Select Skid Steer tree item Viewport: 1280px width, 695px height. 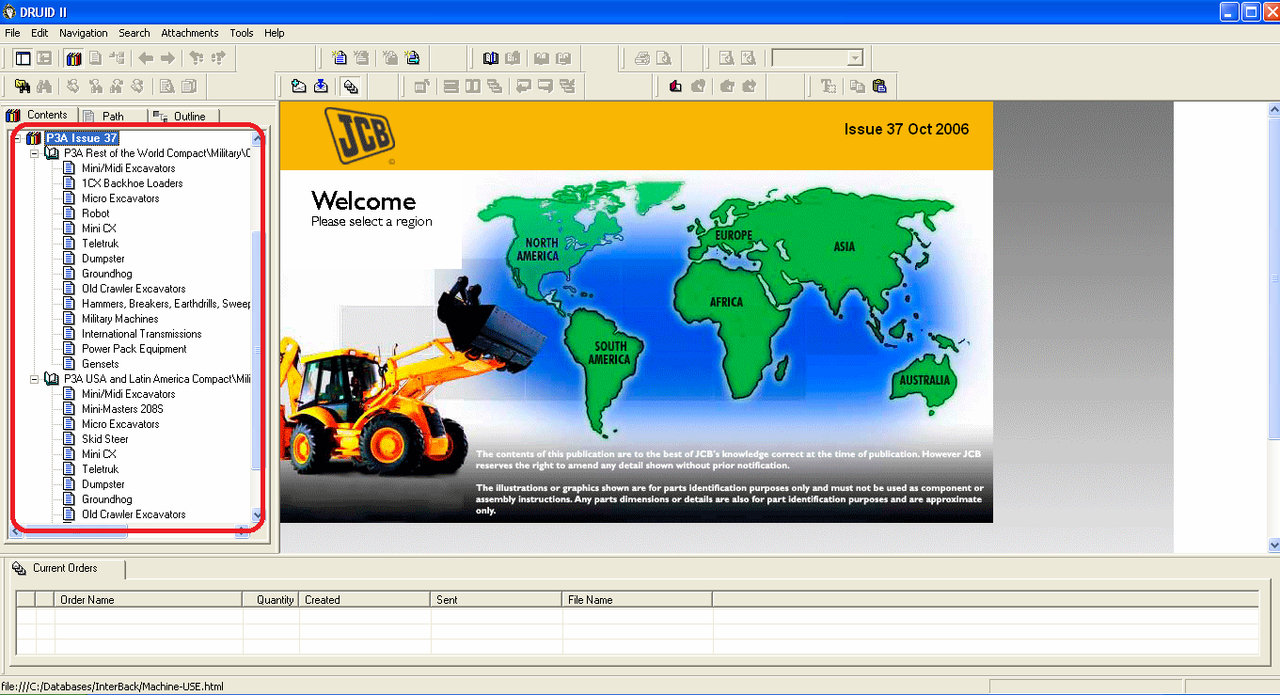point(105,439)
